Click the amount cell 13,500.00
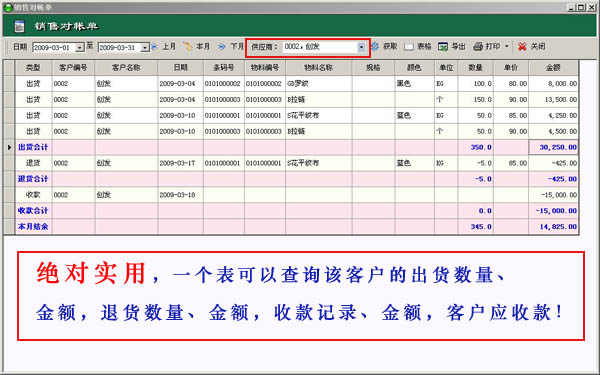600x375 pixels. [553, 99]
